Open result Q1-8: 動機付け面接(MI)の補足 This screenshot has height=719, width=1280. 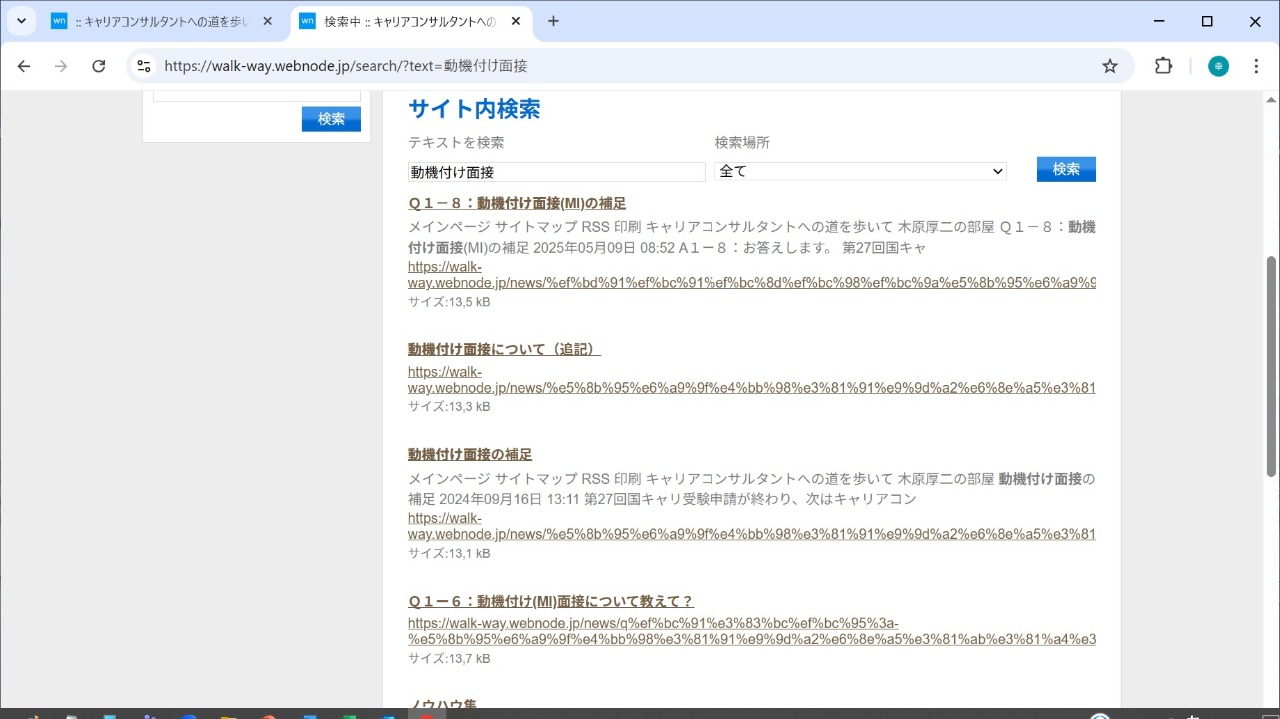tap(516, 203)
